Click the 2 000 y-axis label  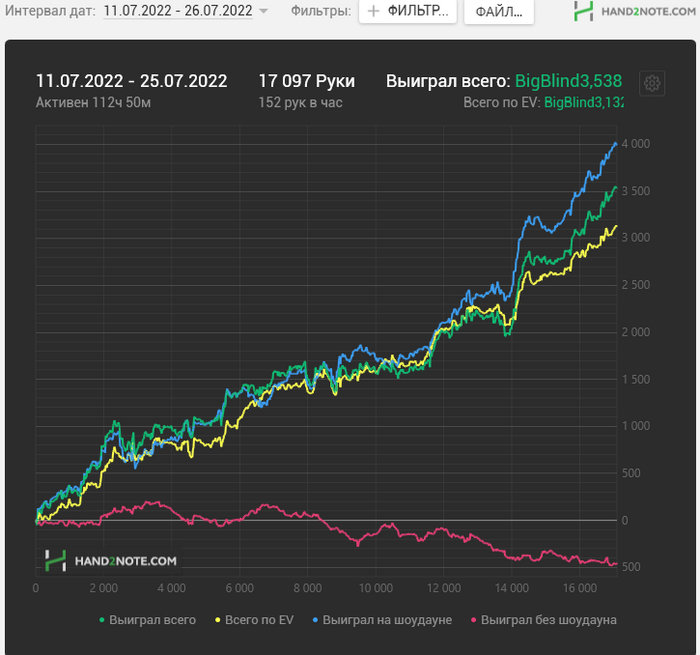[636, 332]
